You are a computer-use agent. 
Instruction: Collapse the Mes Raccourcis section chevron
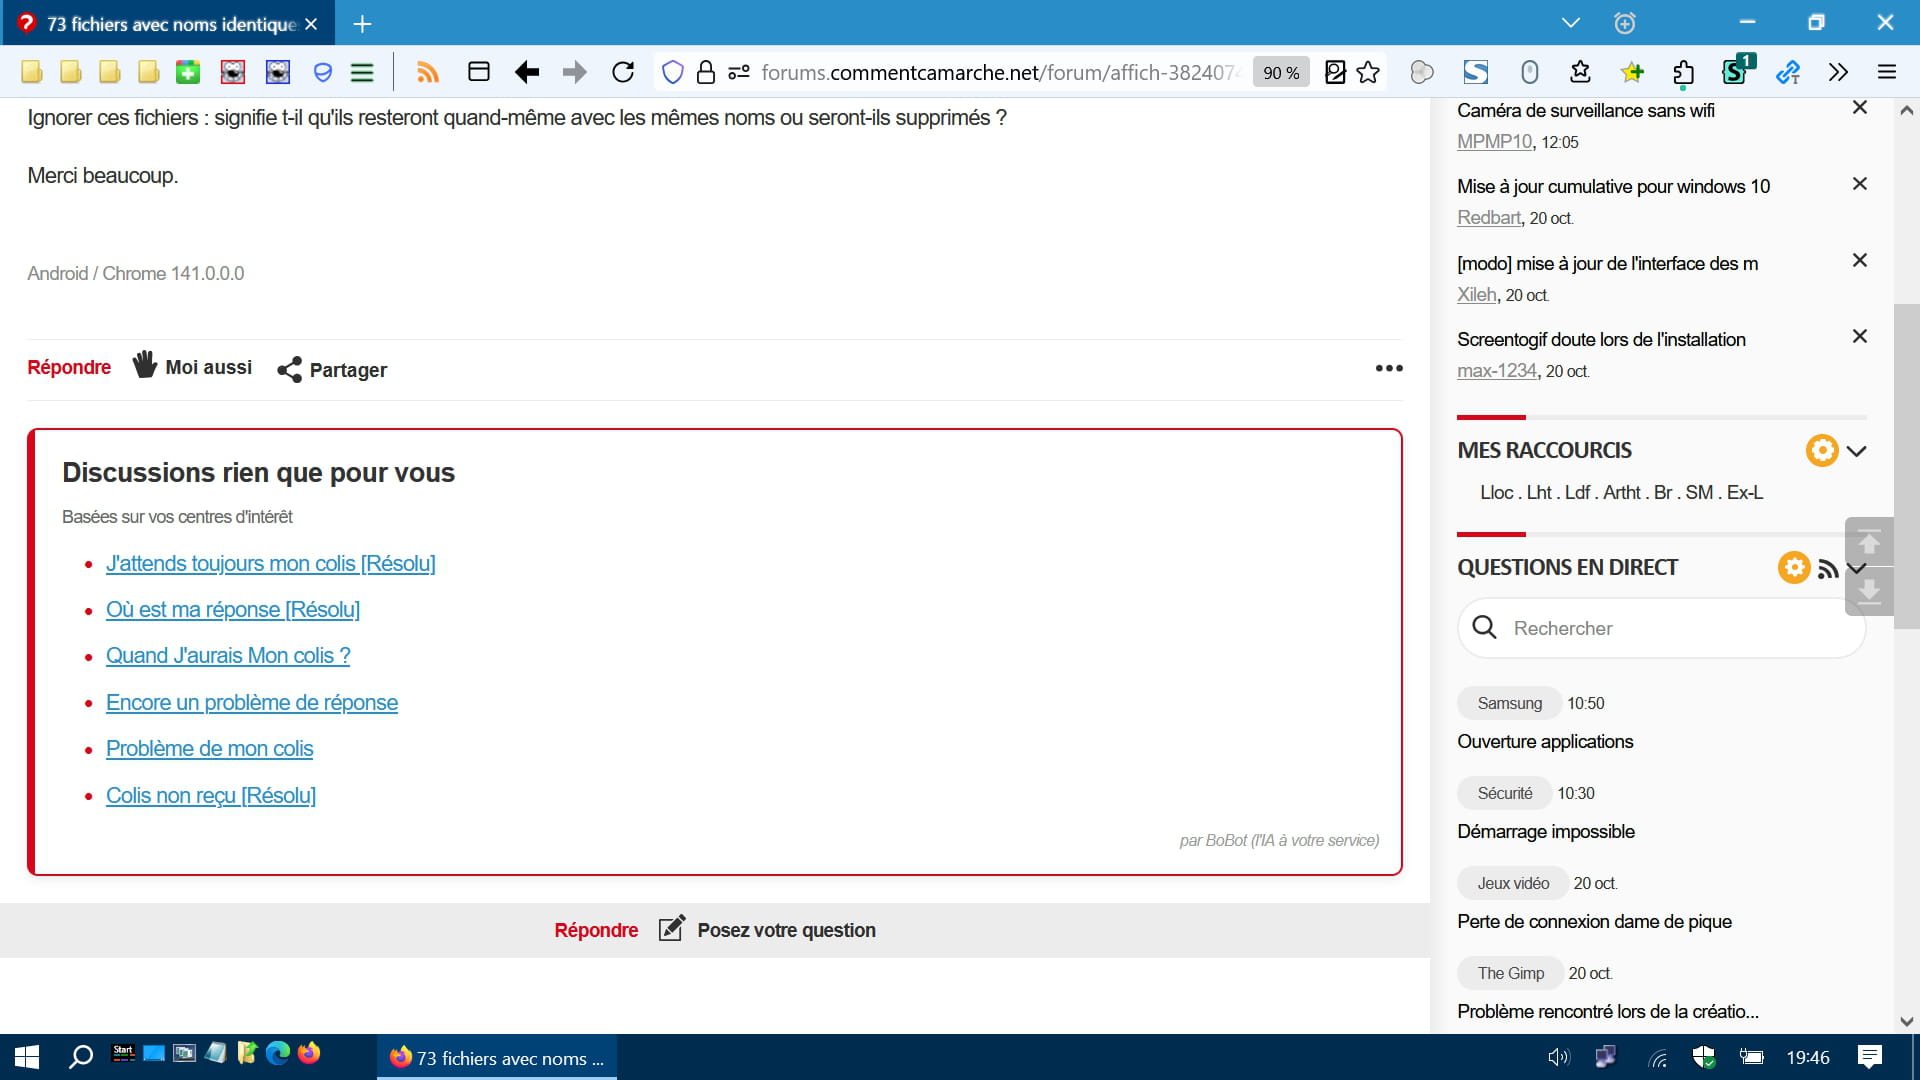point(1857,451)
